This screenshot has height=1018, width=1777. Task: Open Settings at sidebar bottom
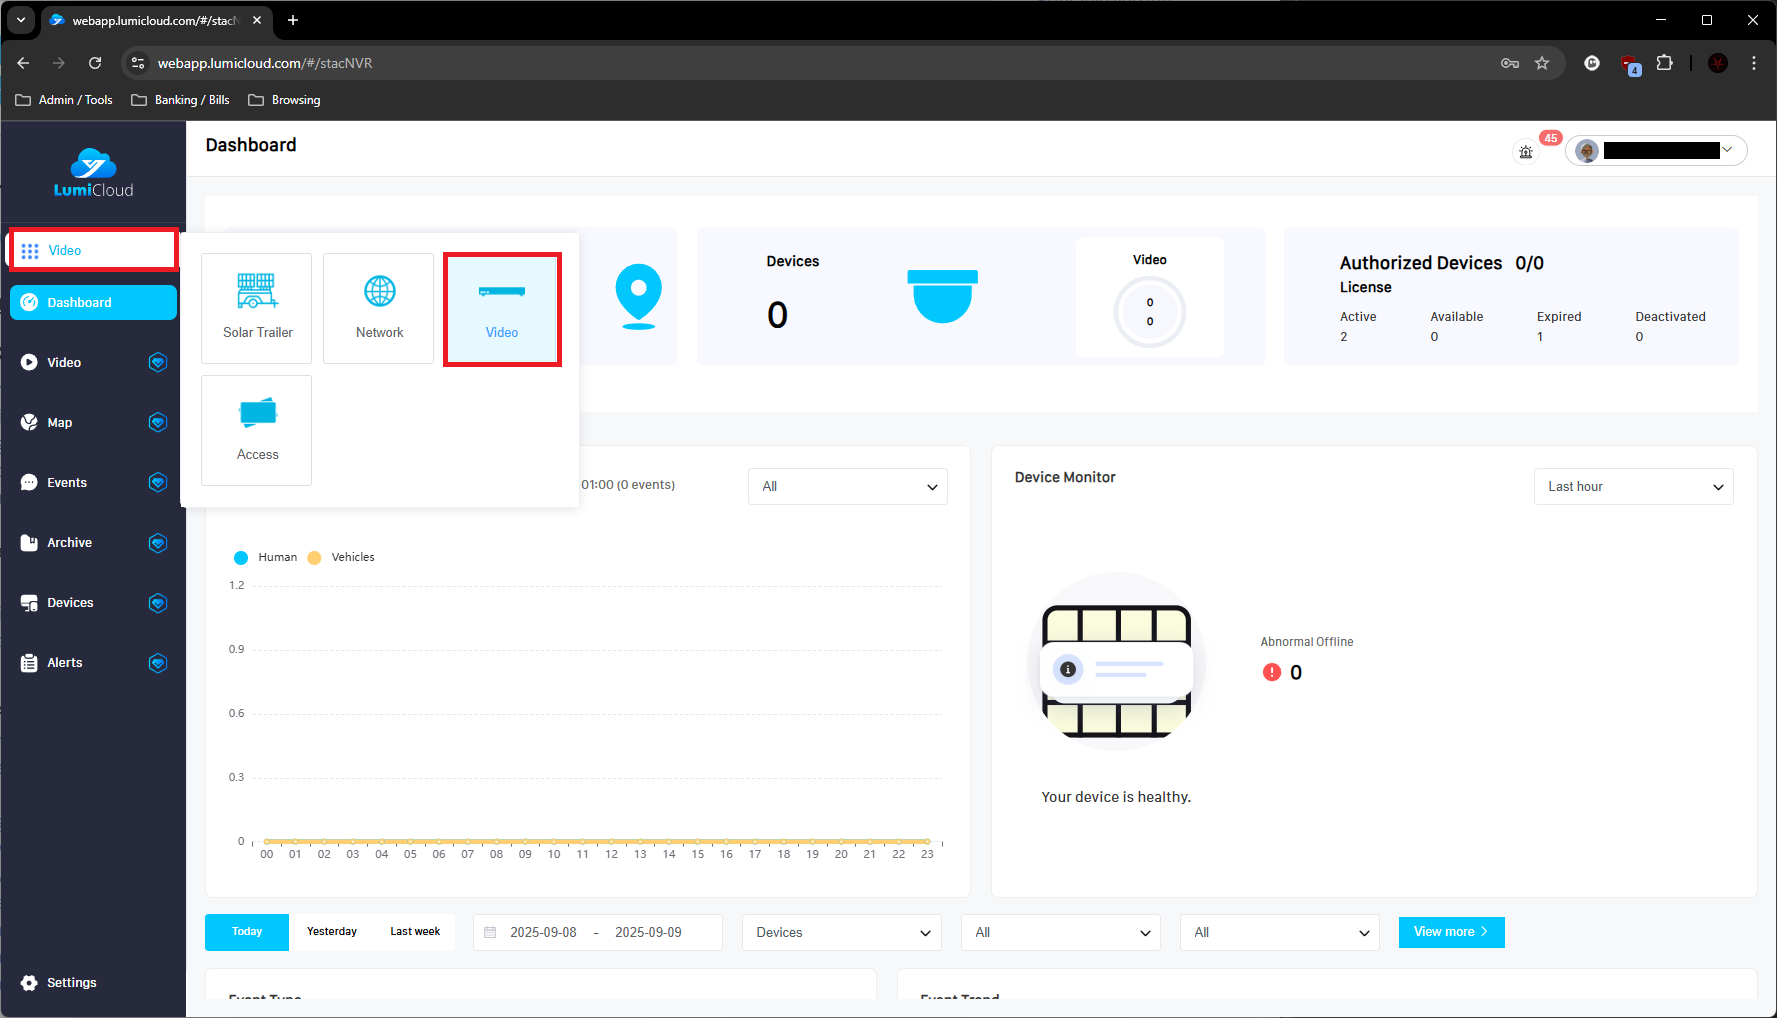coord(71,983)
